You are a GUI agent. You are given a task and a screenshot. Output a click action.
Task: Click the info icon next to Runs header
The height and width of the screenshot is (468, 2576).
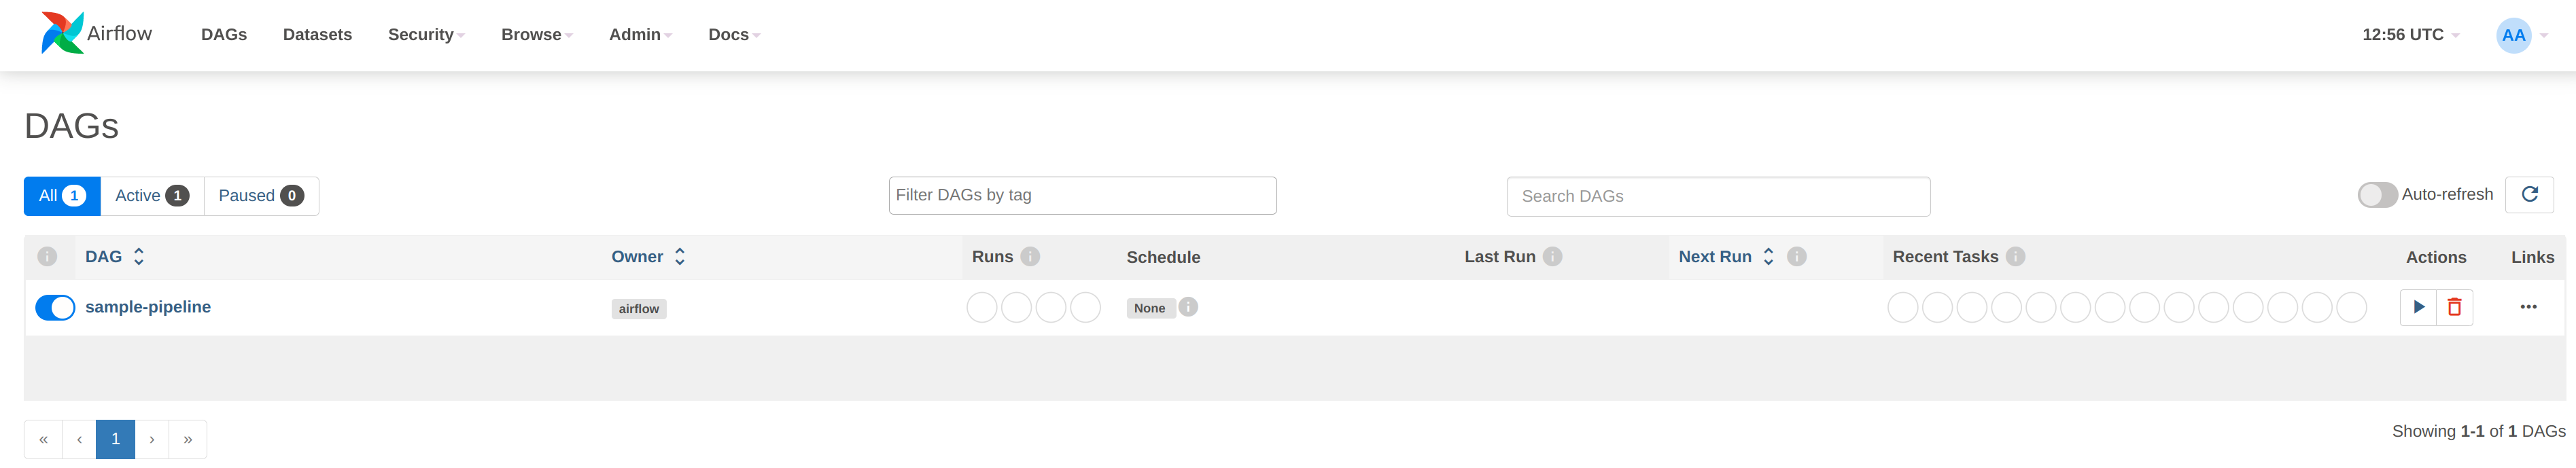coord(1030,257)
